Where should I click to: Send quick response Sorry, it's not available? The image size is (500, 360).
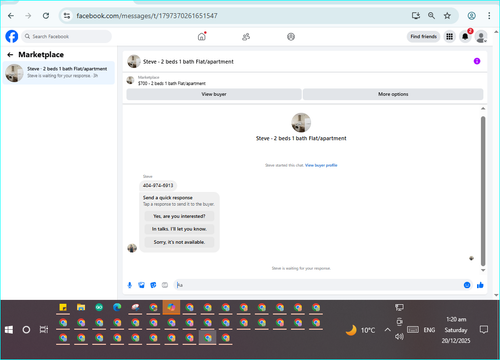point(179,242)
